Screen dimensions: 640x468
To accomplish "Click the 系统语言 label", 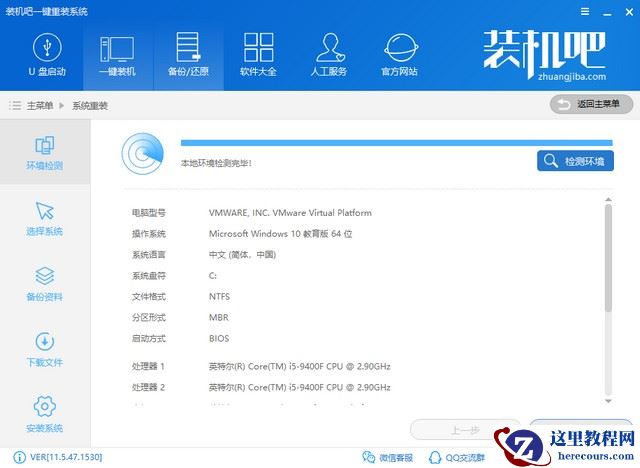I will point(149,255).
